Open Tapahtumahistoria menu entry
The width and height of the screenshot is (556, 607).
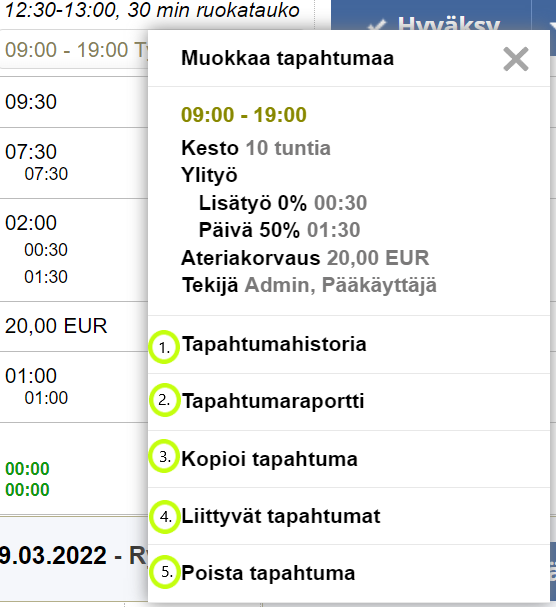349,345
